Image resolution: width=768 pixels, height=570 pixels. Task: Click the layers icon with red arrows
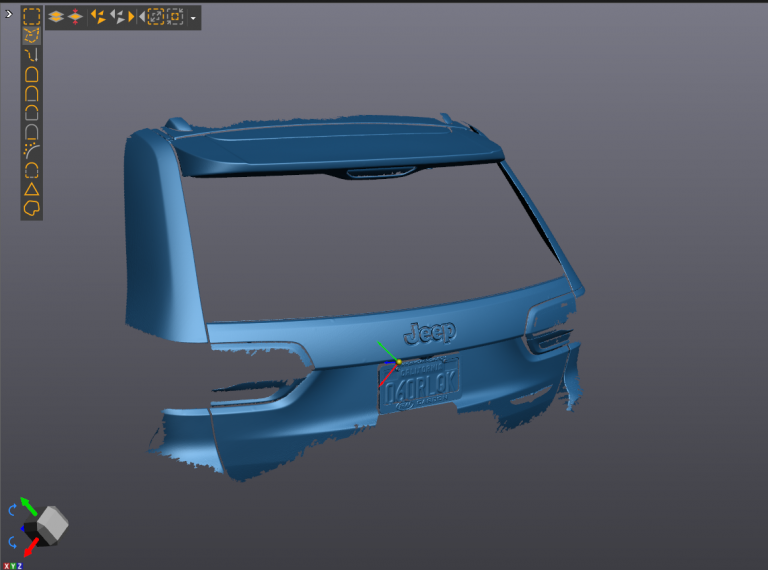75,17
